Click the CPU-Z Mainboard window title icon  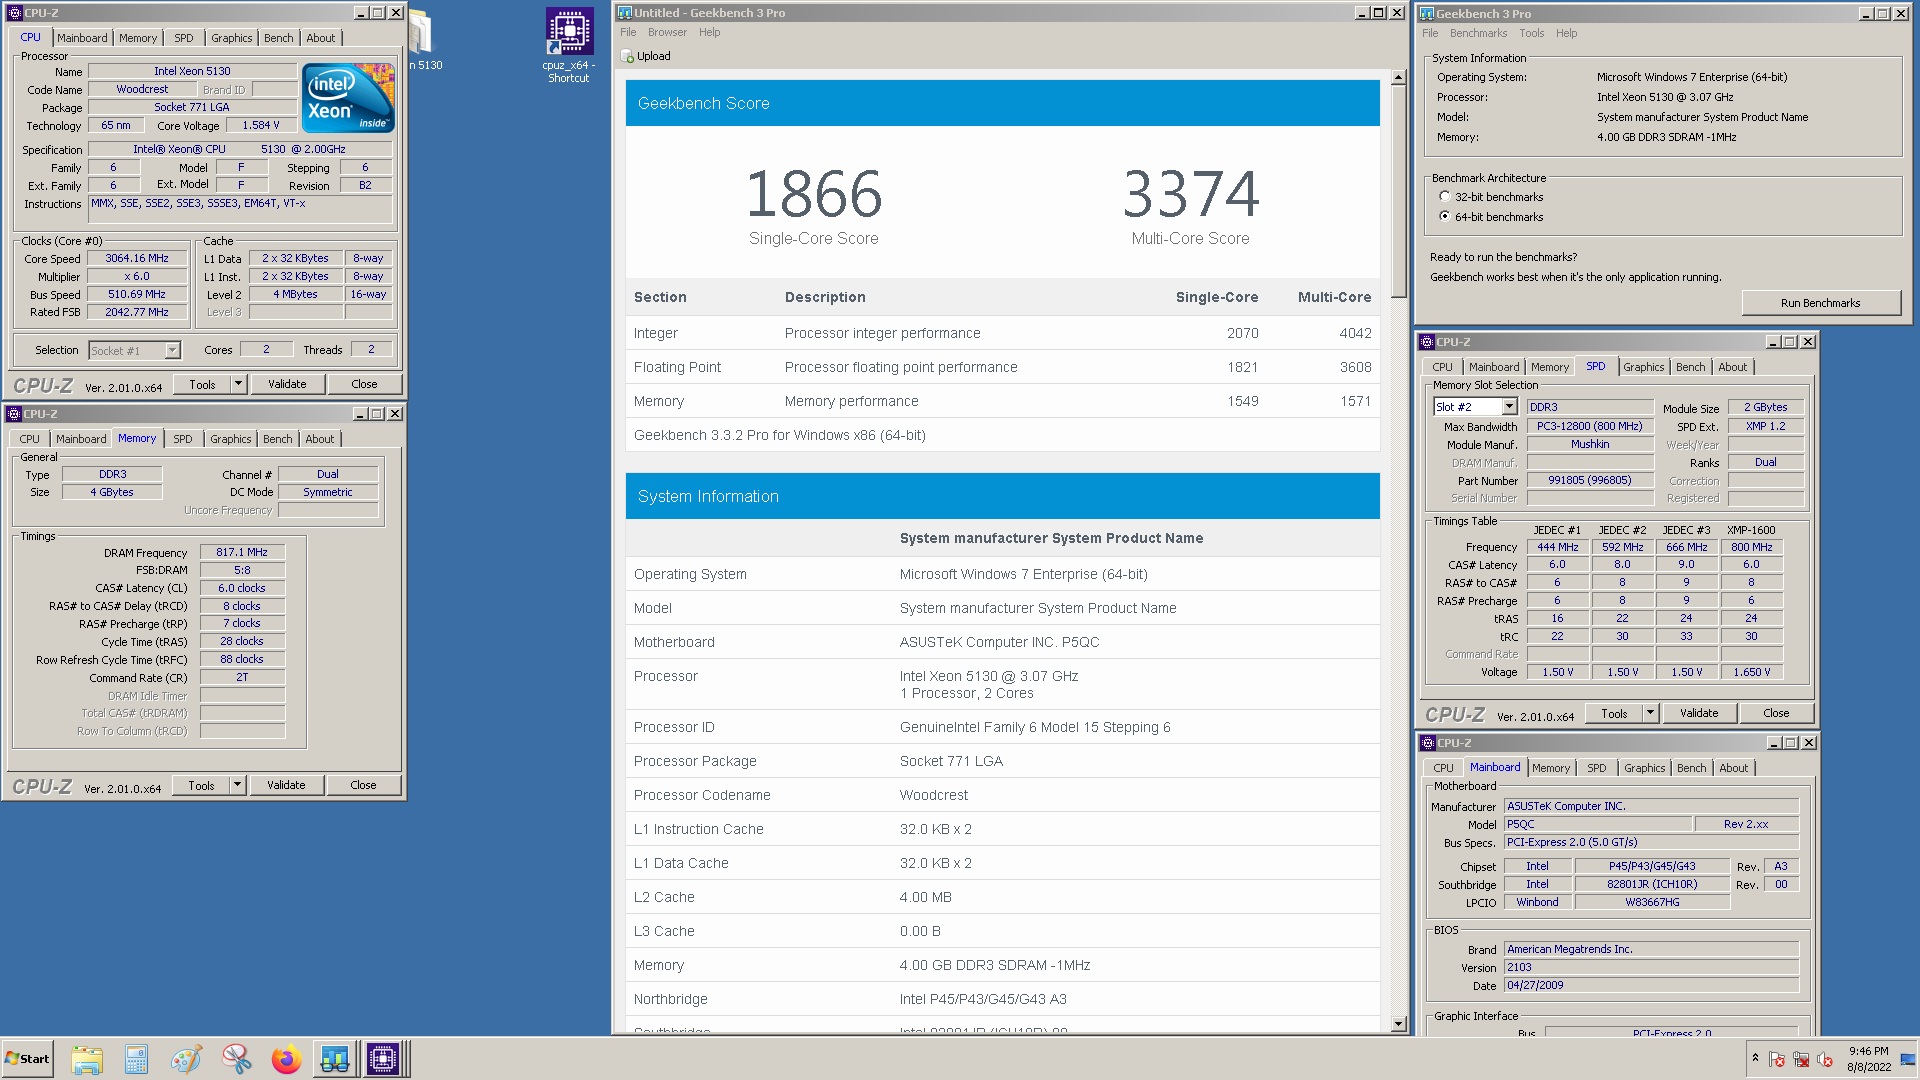pyautogui.click(x=1428, y=743)
